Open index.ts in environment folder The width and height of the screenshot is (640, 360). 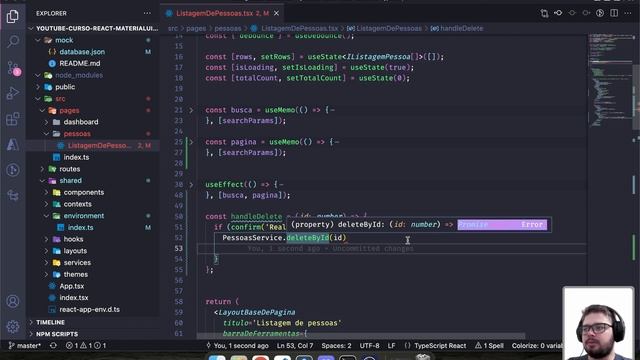[x=80, y=227]
